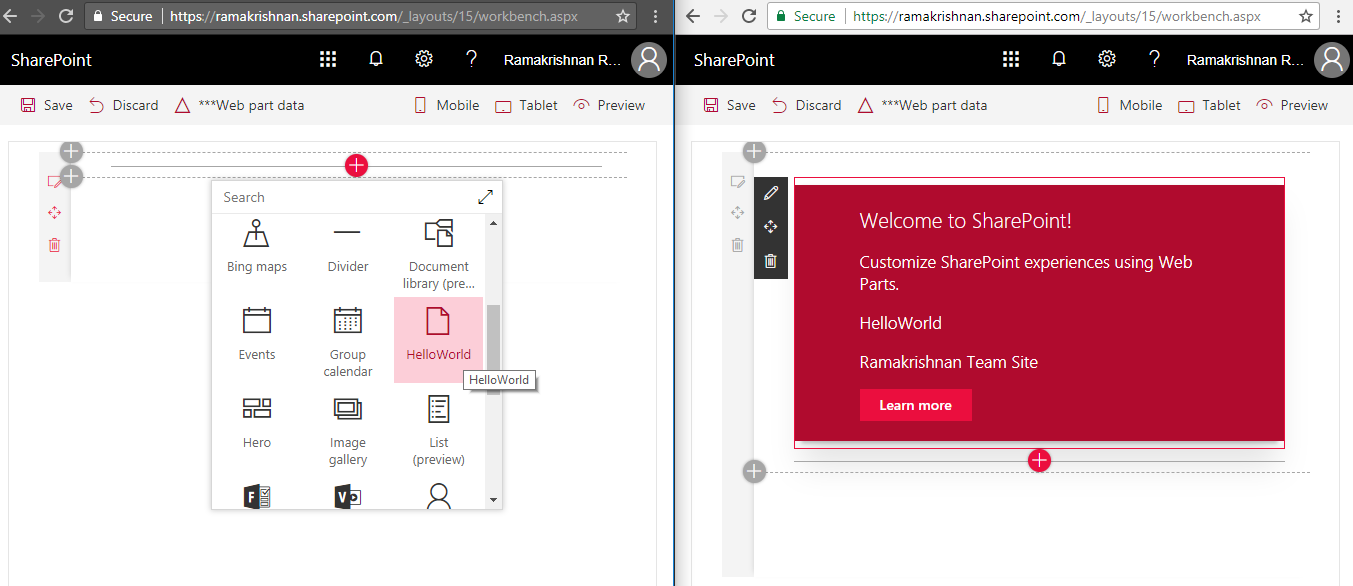Click the Learn more button

[x=915, y=405]
